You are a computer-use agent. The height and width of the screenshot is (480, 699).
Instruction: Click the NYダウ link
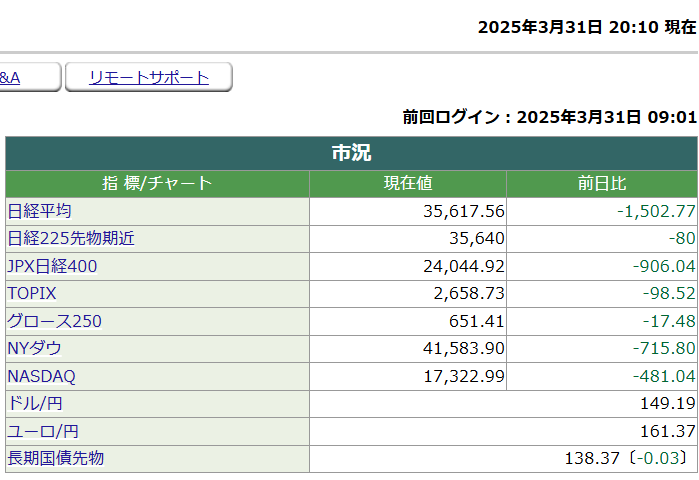pos(34,348)
